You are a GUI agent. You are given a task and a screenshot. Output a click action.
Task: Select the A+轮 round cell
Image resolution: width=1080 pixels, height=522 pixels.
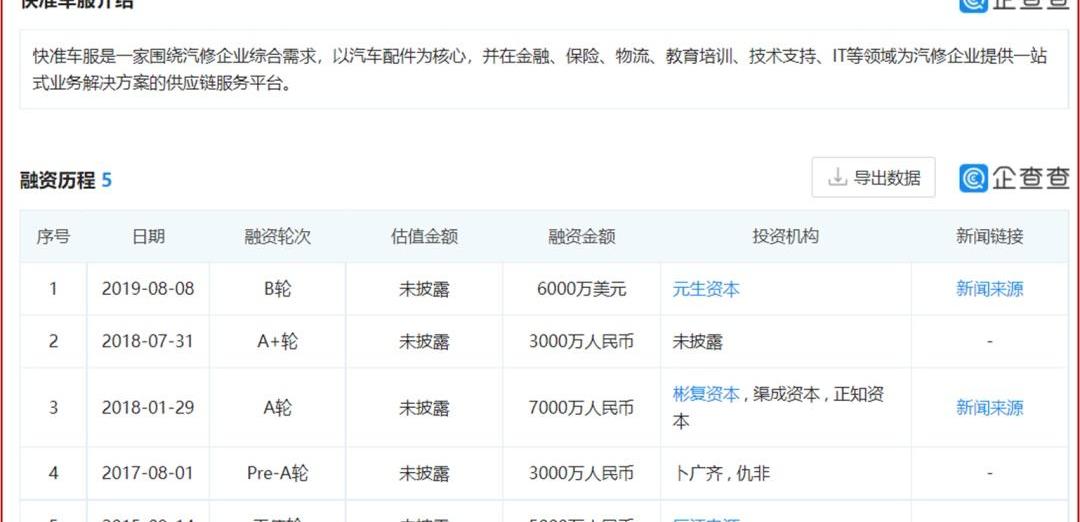pos(278,342)
